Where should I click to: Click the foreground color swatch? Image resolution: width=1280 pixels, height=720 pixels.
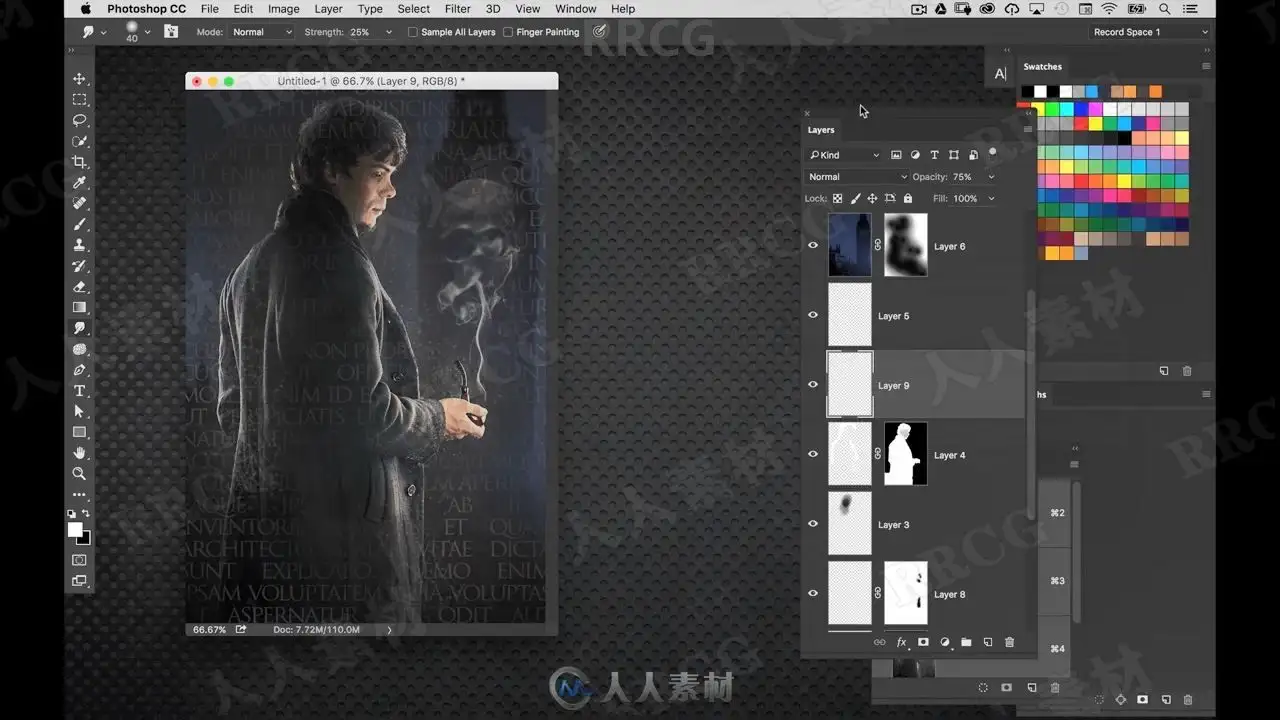(75, 529)
